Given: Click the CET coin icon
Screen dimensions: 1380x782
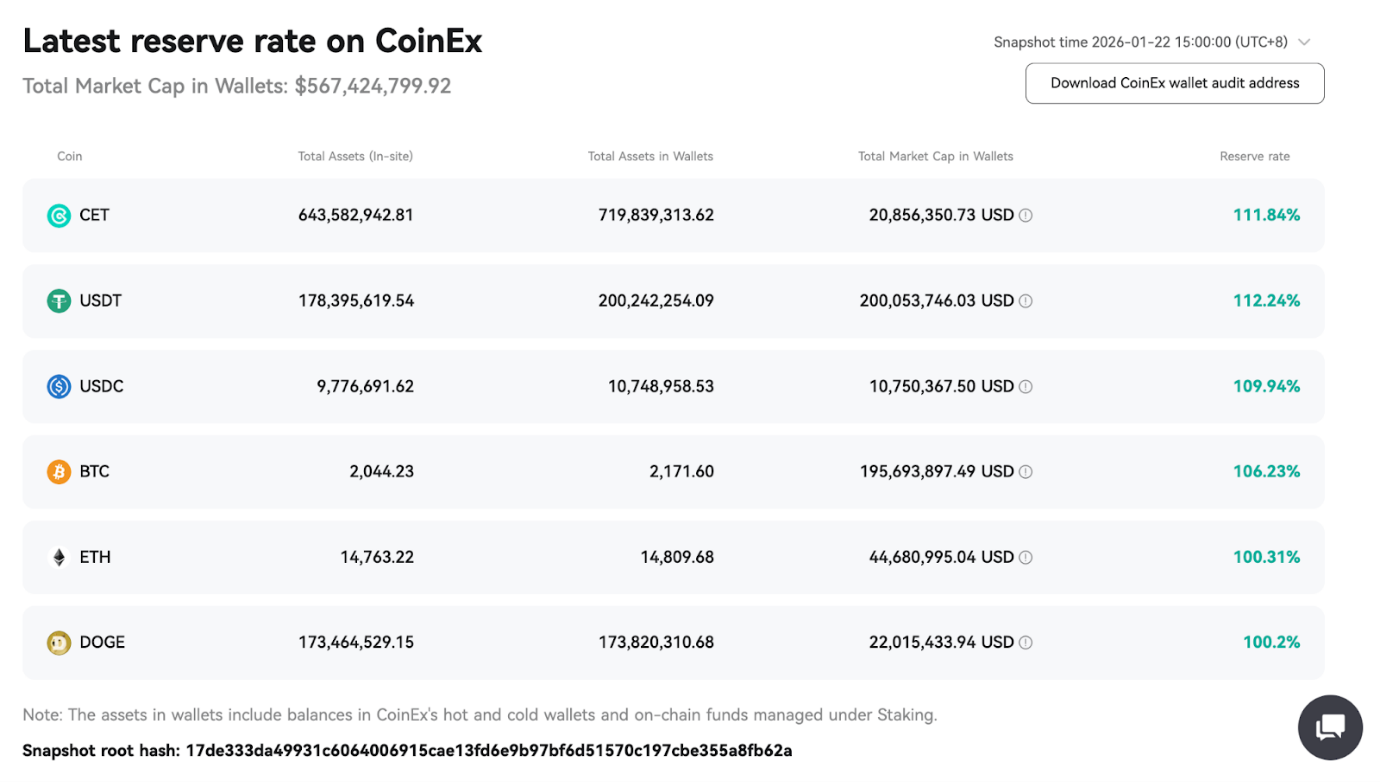Looking at the screenshot, I should (58, 215).
